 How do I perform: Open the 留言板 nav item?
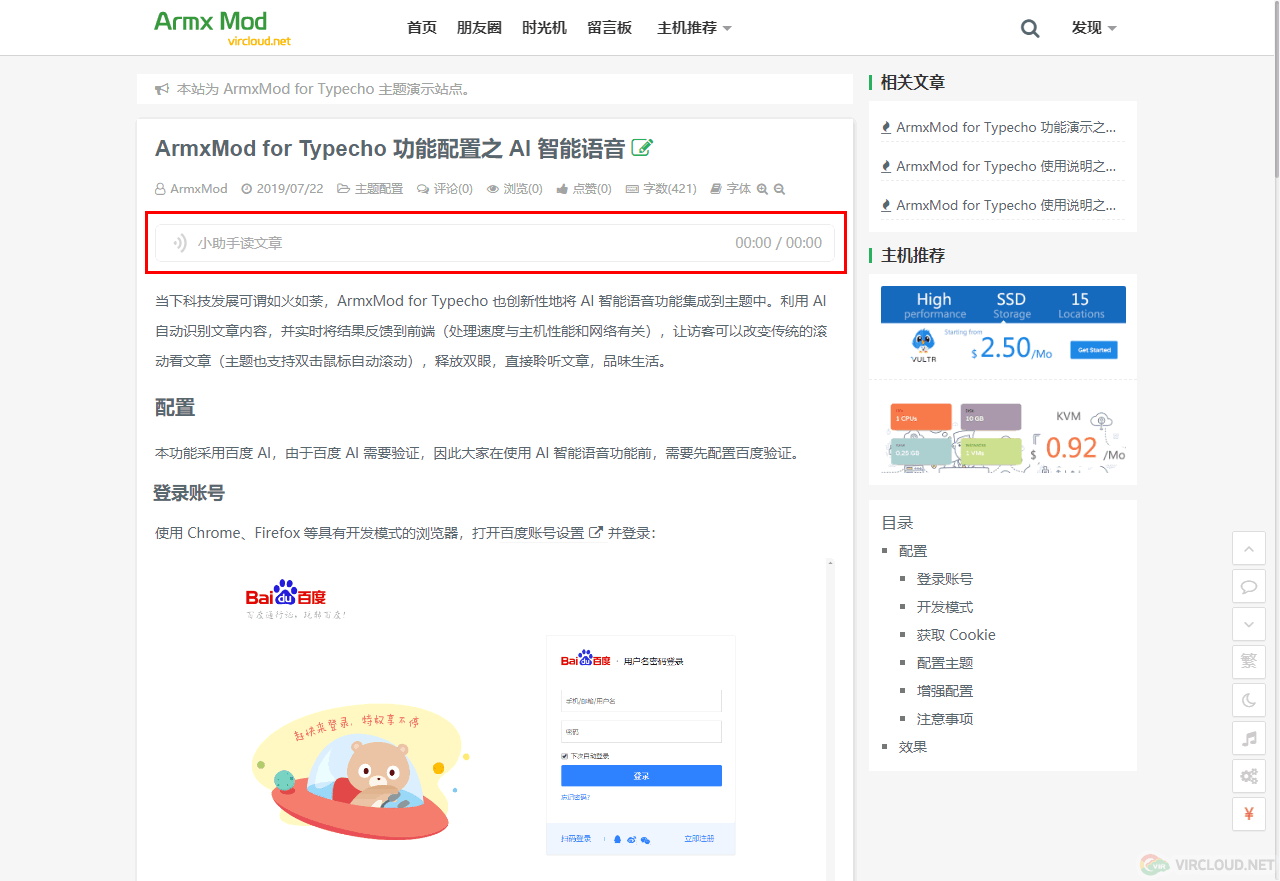pyautogui.click(x=609, y=28)
